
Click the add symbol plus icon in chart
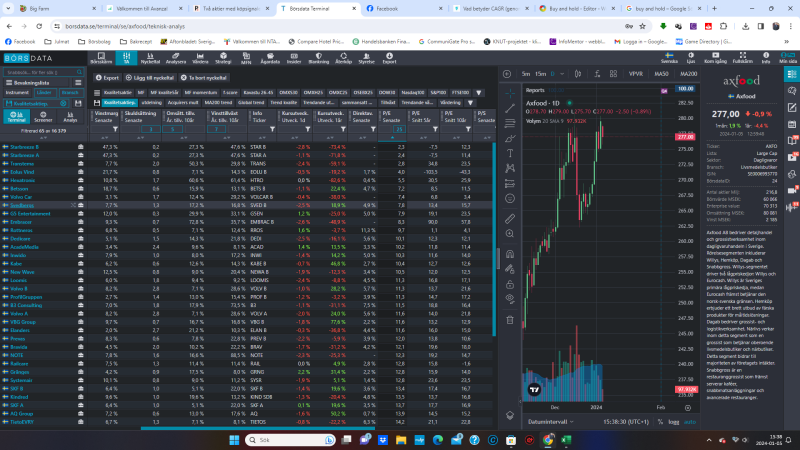coord(507,74)
